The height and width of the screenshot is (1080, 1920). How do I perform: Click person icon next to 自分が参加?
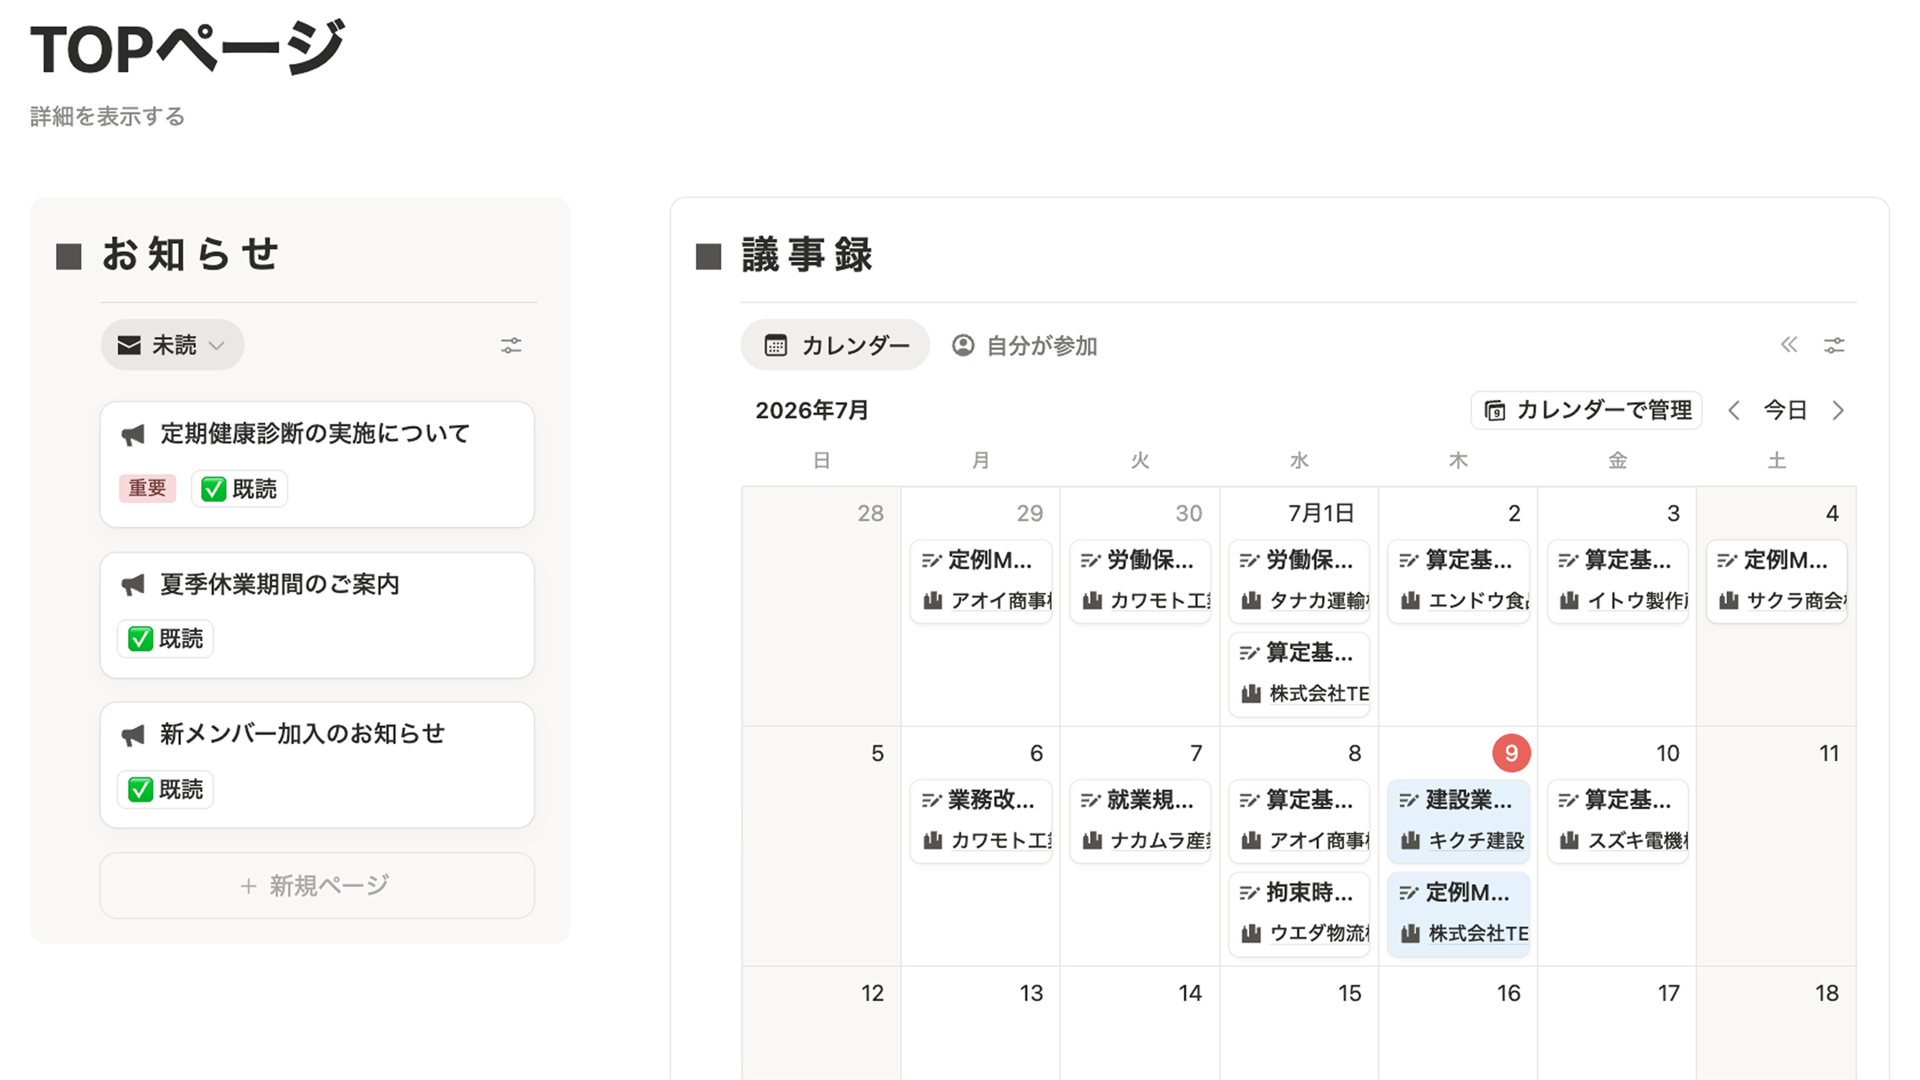963,345
